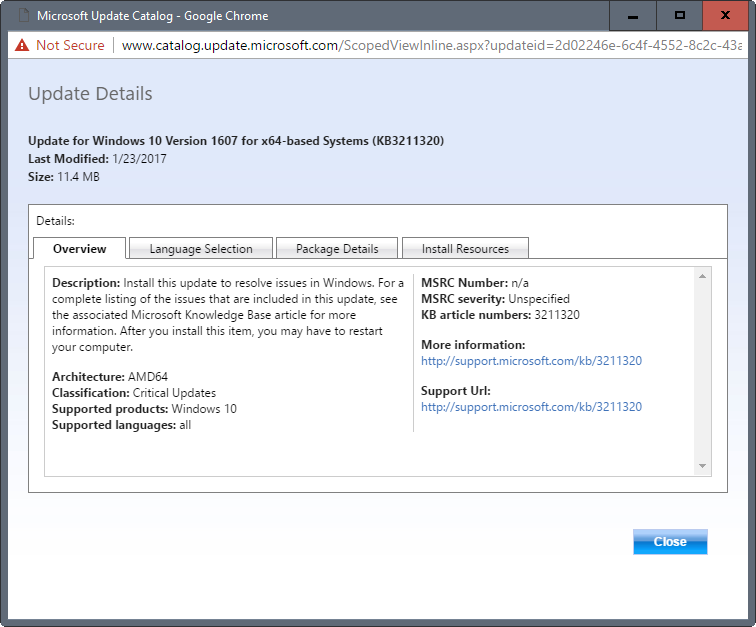Screen dimensions: 756x627
Task: Click the MSRC Number n/a text
Action: 475,283
